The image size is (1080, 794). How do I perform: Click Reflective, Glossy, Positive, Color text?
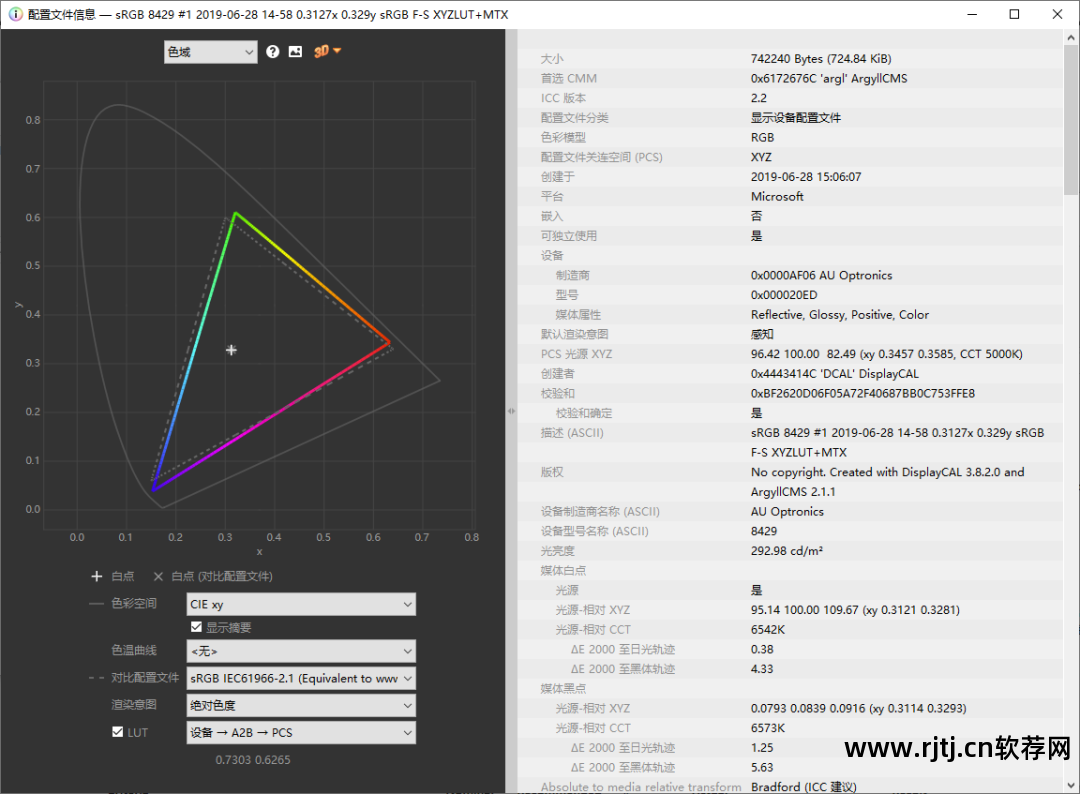840,315
